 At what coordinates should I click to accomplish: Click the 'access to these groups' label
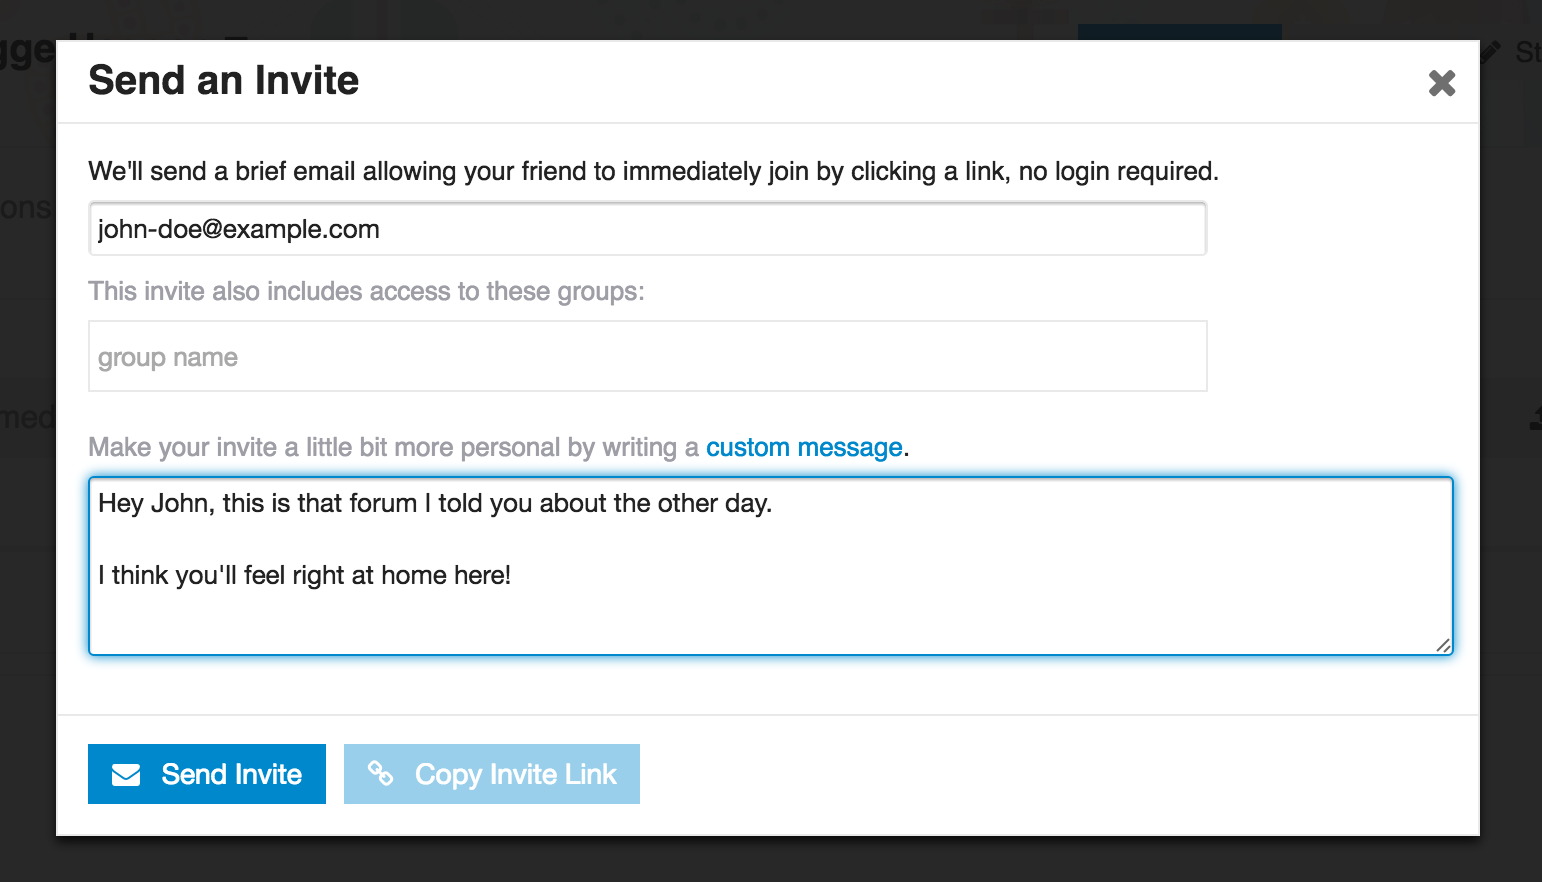coord(366,291)
